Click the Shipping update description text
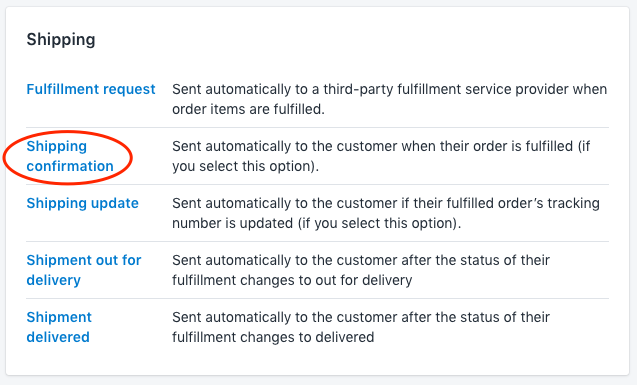 386,213
